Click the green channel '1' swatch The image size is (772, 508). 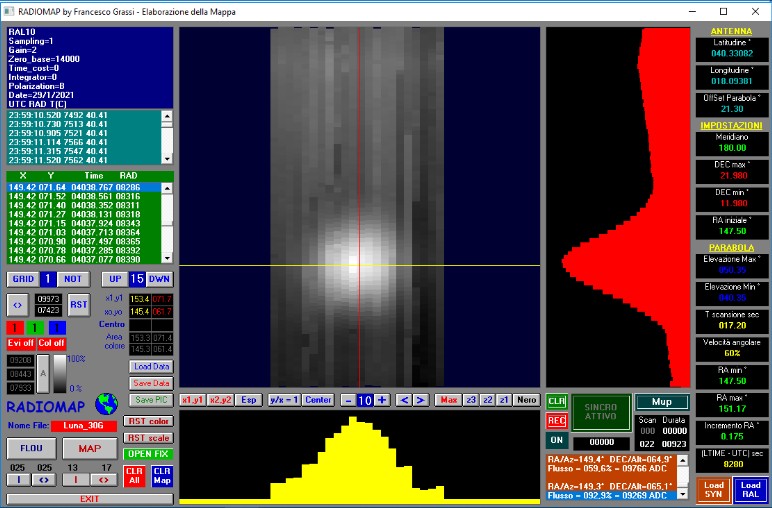point(35,328)
